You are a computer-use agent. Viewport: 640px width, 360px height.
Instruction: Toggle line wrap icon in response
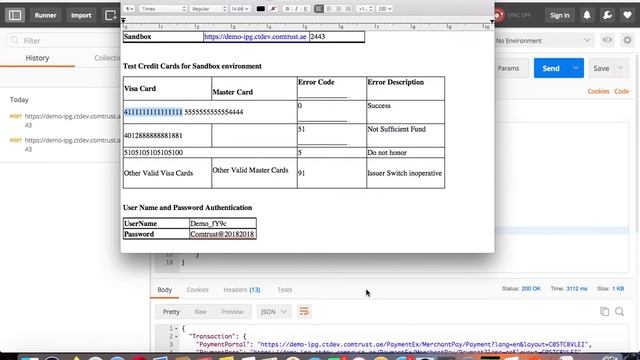(304, 311)
